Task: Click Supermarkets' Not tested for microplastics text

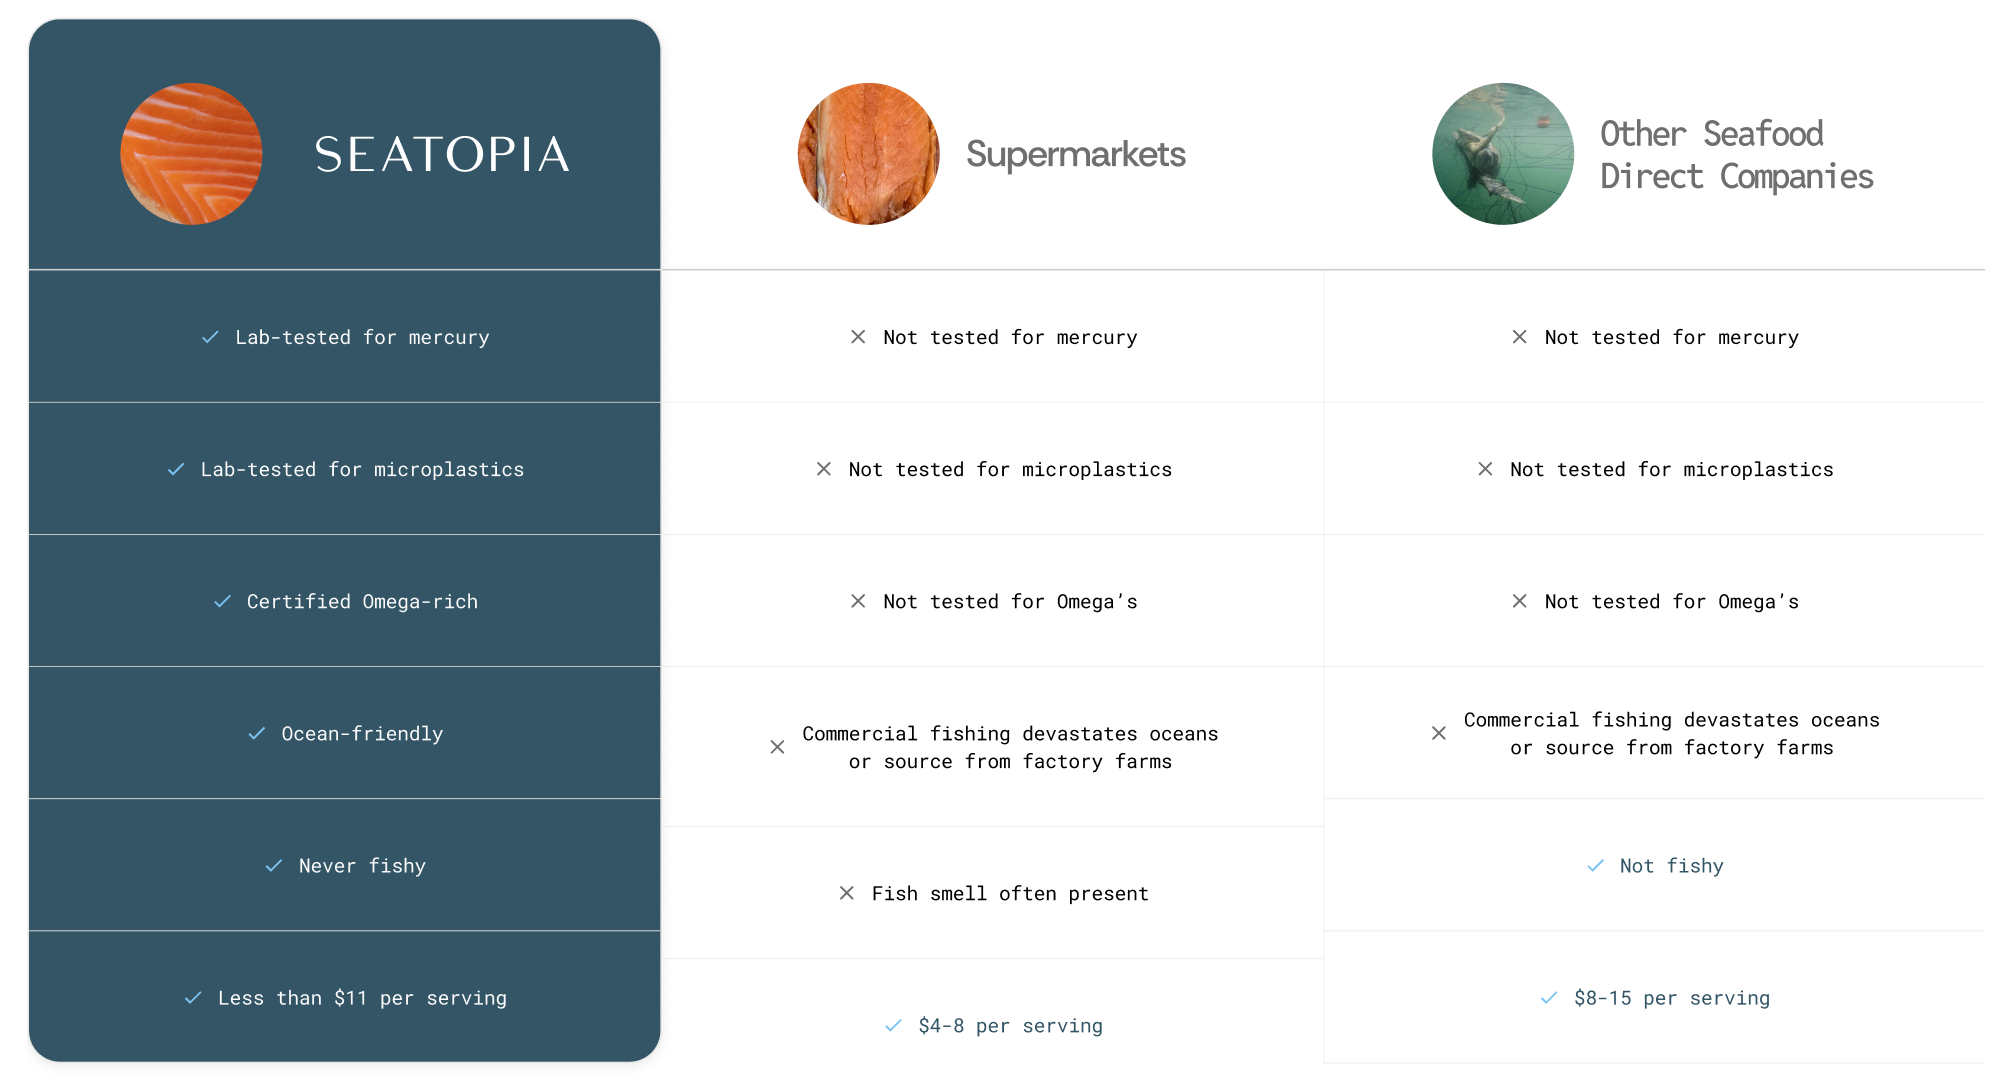Action: pyautogui.click(x=1010, y=469)
